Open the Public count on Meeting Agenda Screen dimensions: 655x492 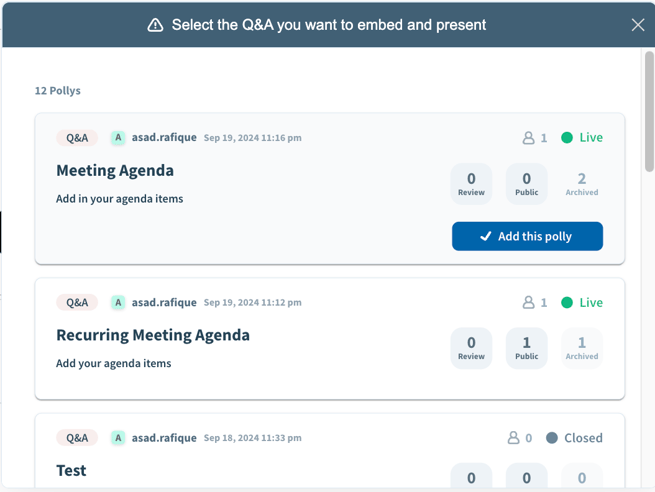(x=526, y=184)
